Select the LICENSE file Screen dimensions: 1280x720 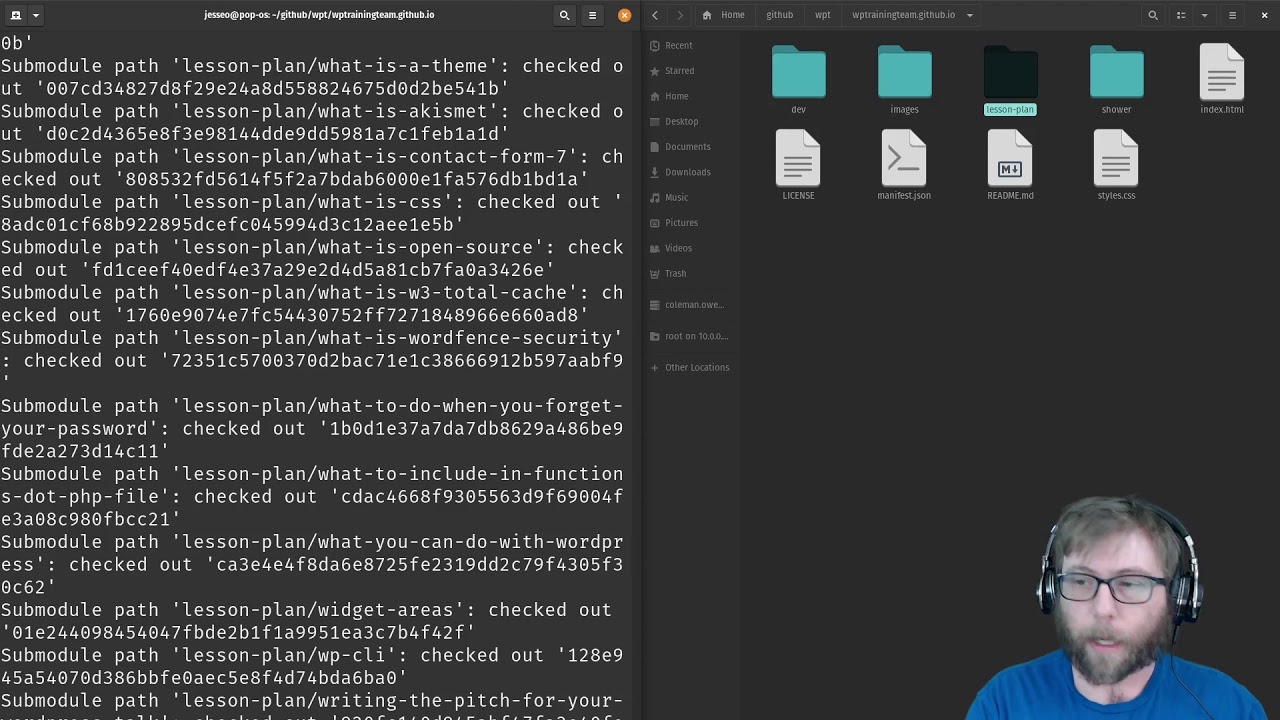coord(798,166)
